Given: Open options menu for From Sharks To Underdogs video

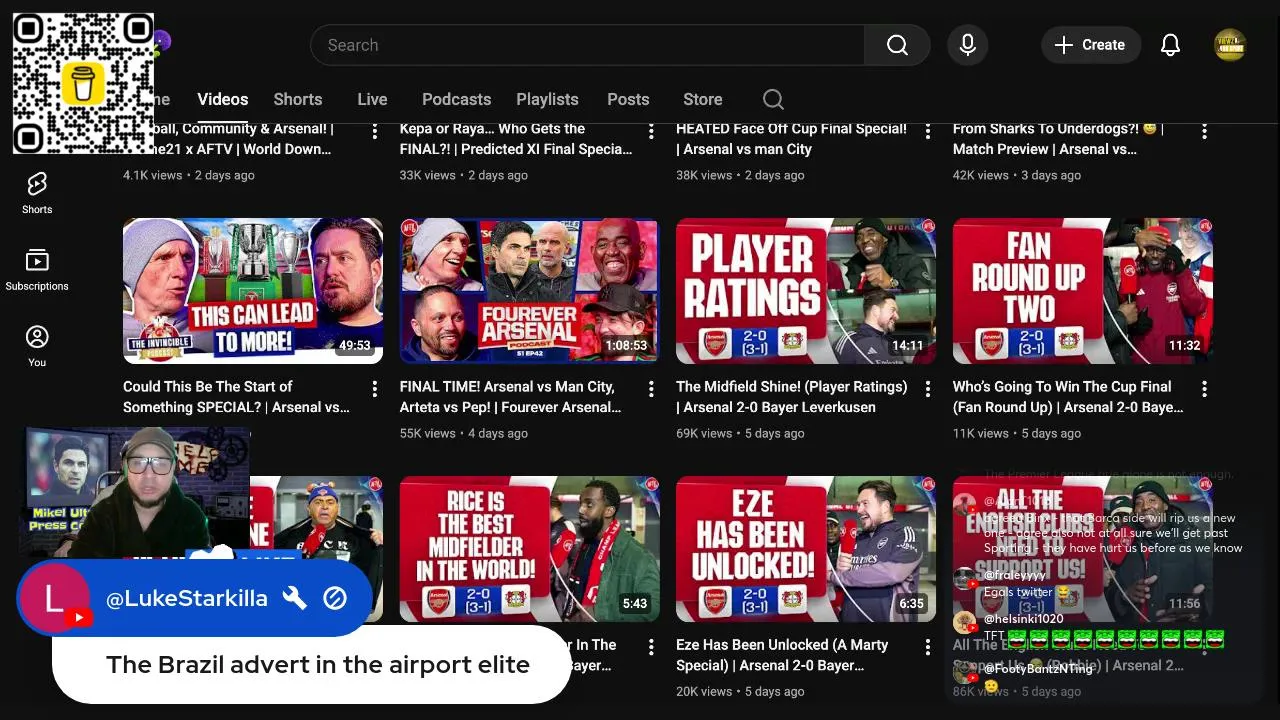Looking at the screenshot, I should pyautogui.click(x=1204, y=131).
